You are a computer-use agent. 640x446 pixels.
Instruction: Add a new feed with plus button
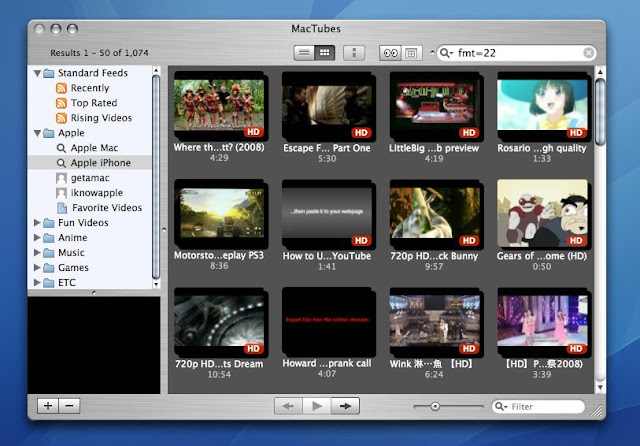[x=48, y=406]
